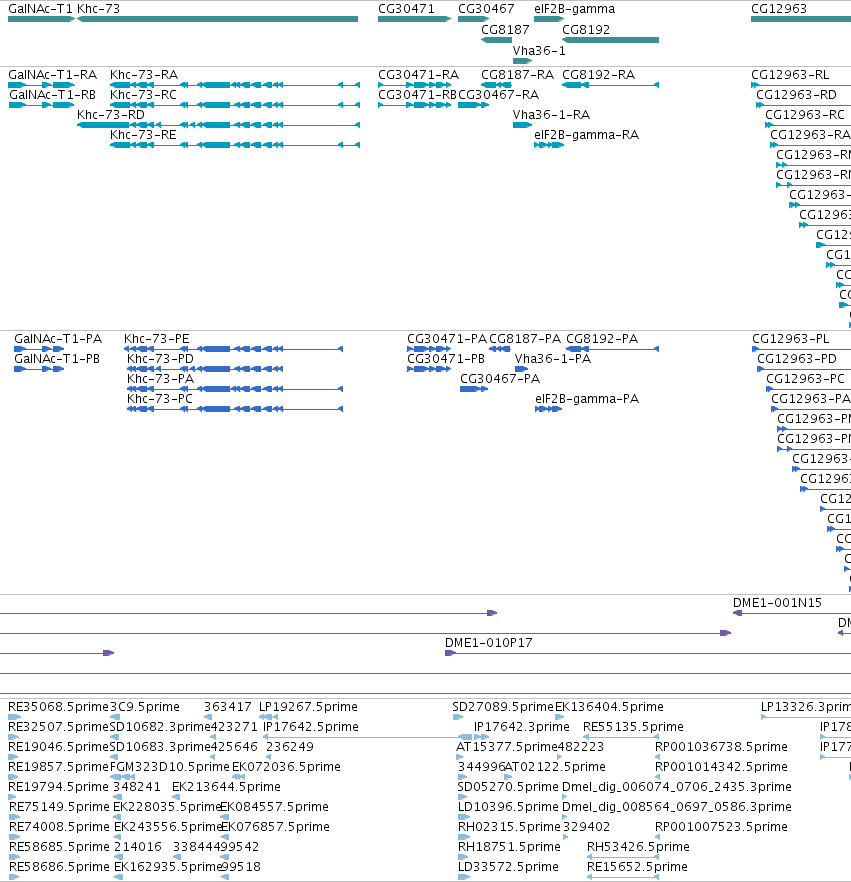Open the CG8187-PA protein label
The width and height of the screenshot is (851, 882).
(x=525, y=339)
